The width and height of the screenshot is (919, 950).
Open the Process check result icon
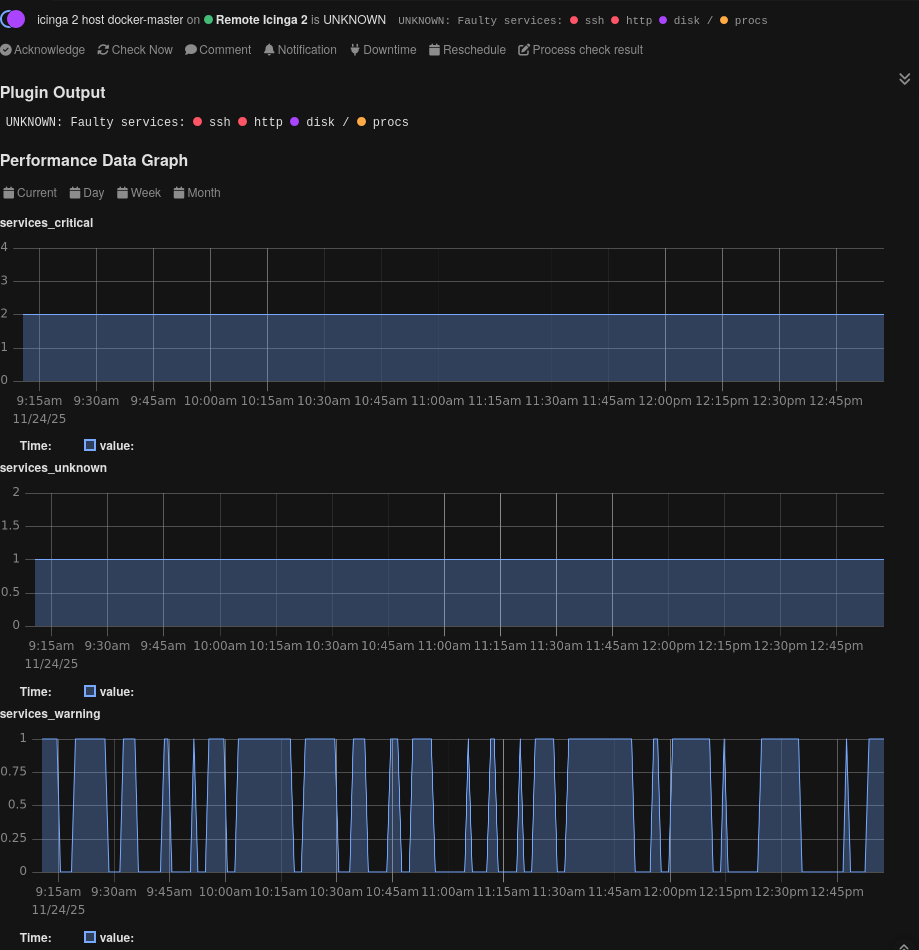pos(524,50)
